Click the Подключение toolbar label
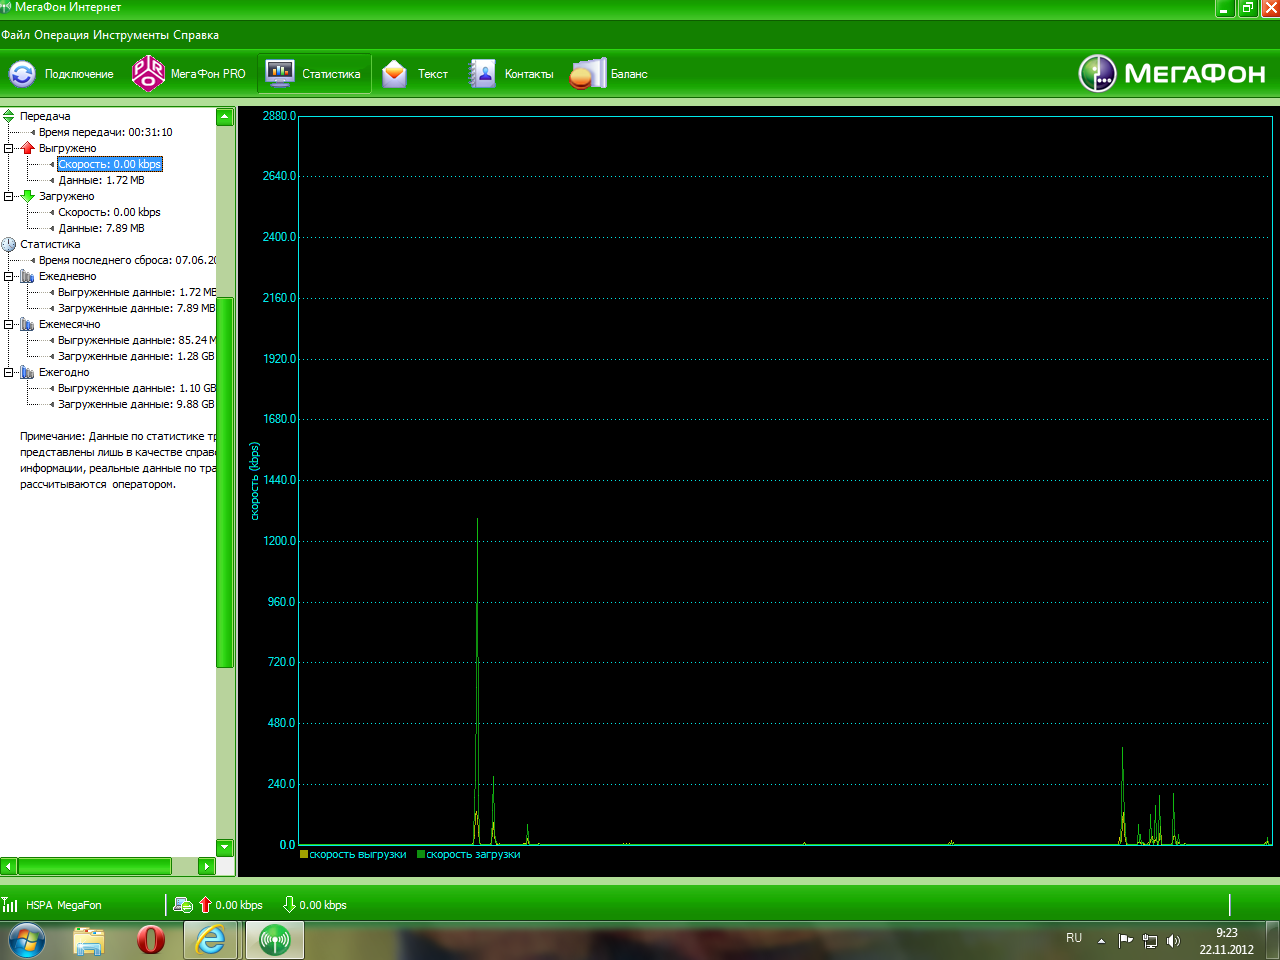The height and width of the screenshot is (960, 1280). pyautogui.click(x=79, y=74)
